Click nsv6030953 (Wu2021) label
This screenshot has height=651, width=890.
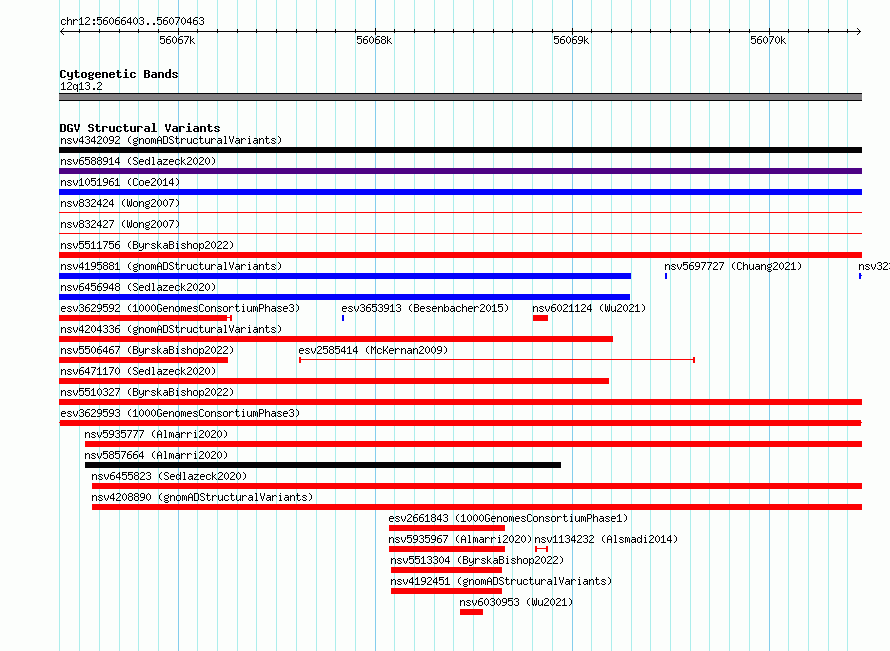click(517, 602)
